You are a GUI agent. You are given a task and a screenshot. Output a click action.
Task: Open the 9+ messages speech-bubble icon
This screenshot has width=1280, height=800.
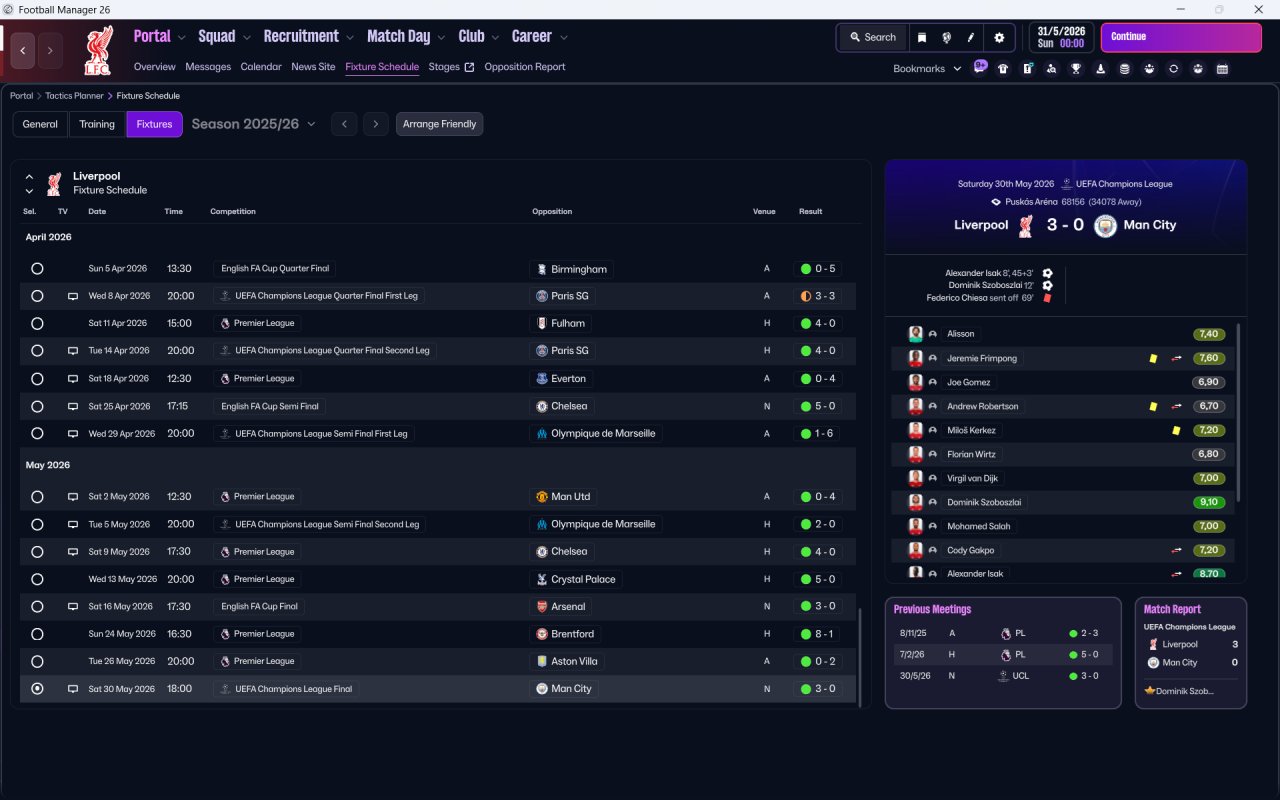[980, 67]
